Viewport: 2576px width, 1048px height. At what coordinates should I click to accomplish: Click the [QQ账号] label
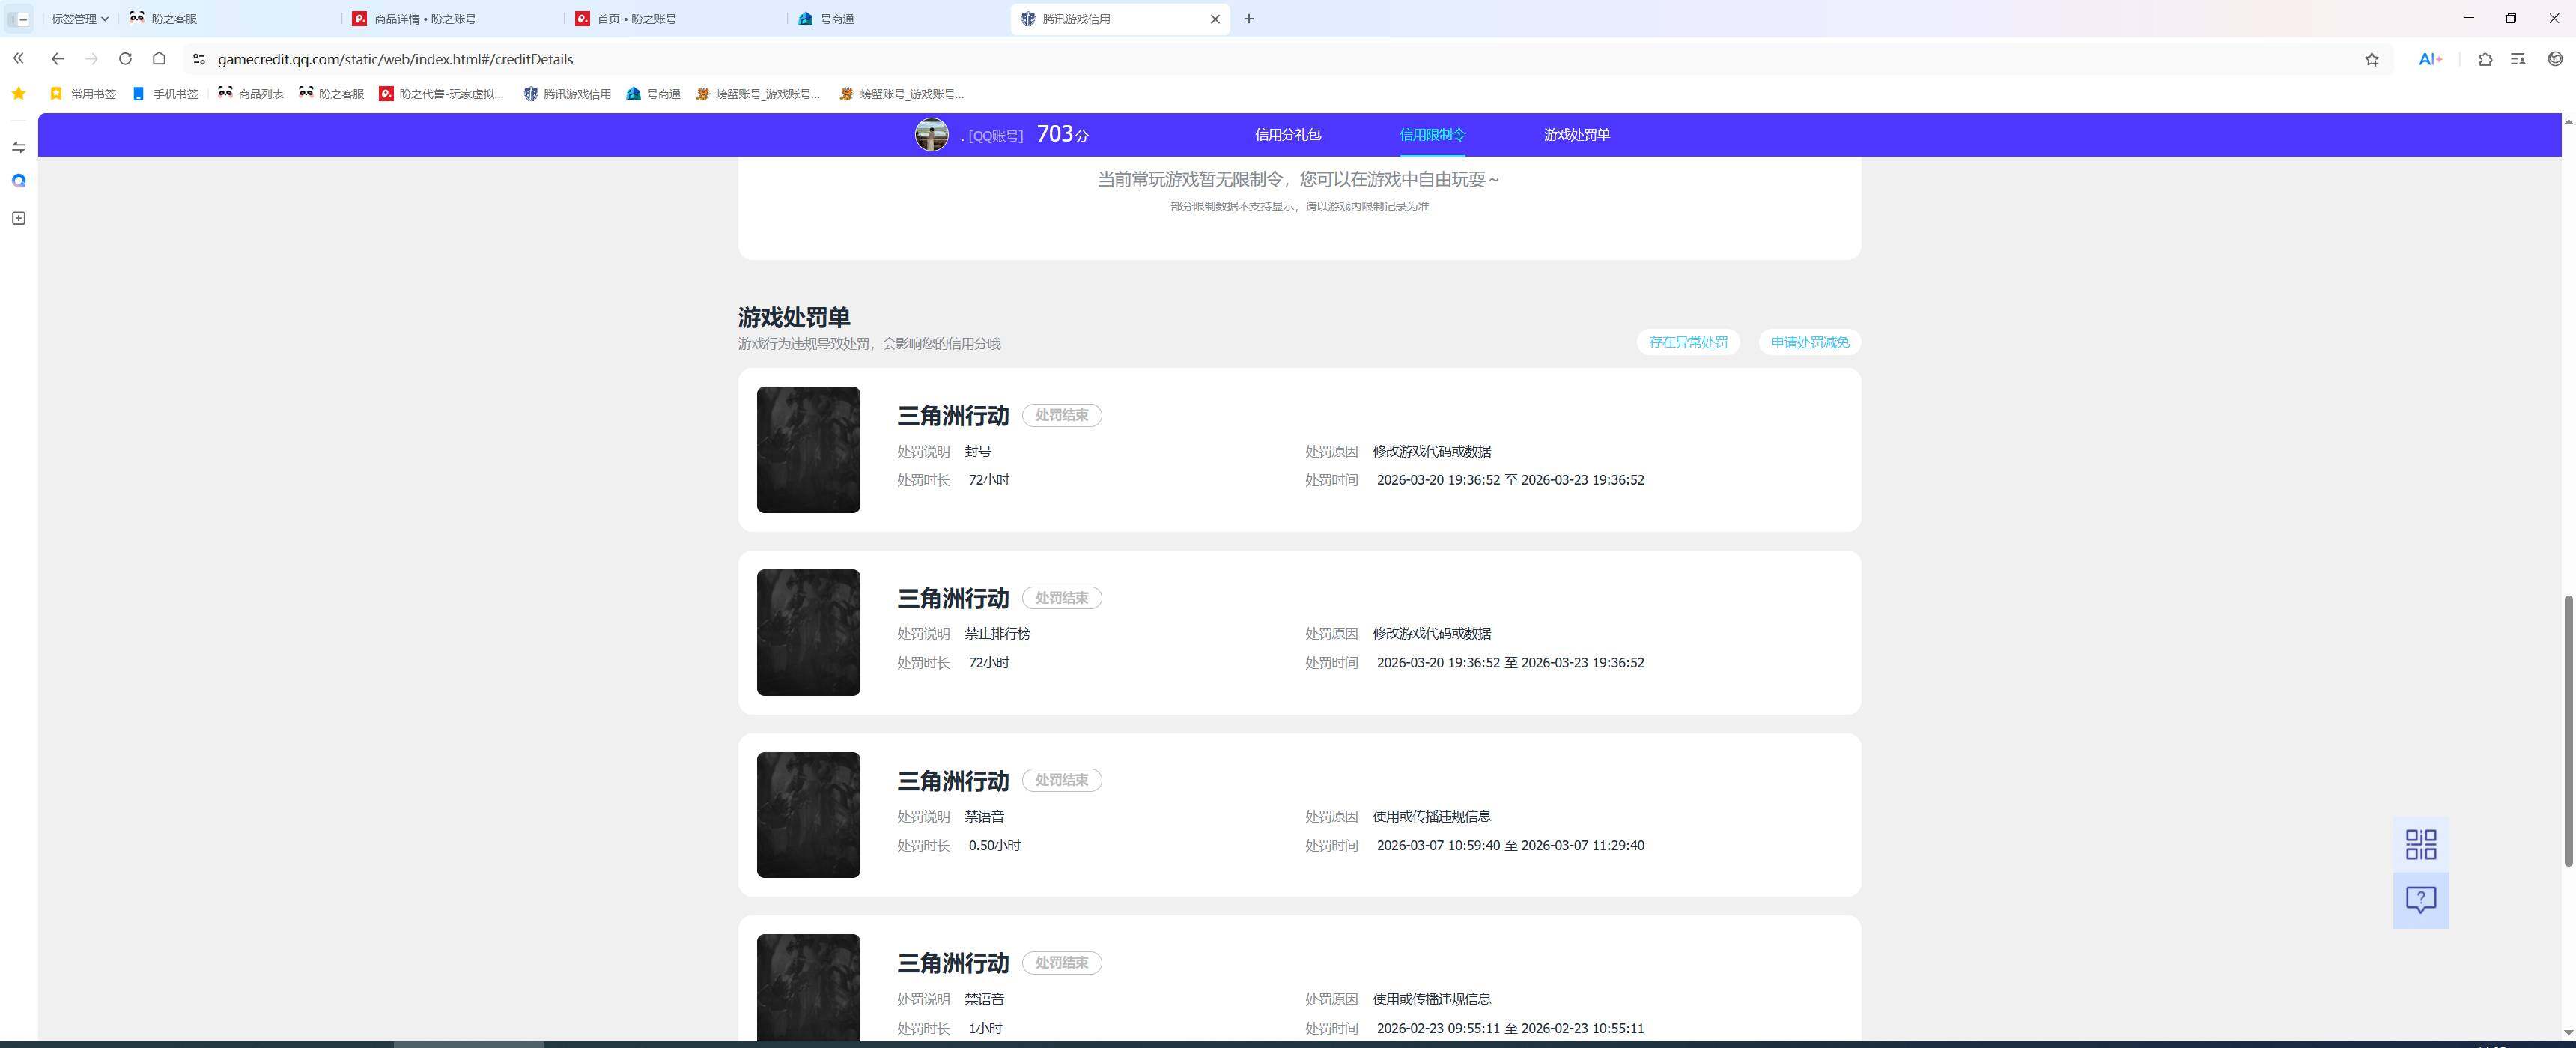click(995, 136)
